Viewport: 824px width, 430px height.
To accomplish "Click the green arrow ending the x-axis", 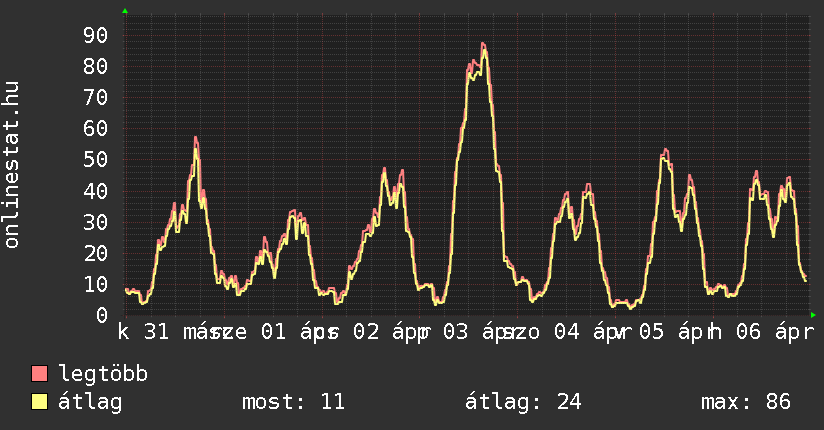I will 813,315.
